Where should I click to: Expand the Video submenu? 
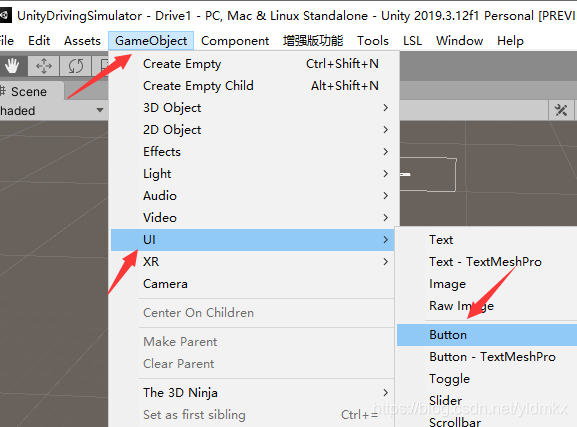tap(252, 218)
